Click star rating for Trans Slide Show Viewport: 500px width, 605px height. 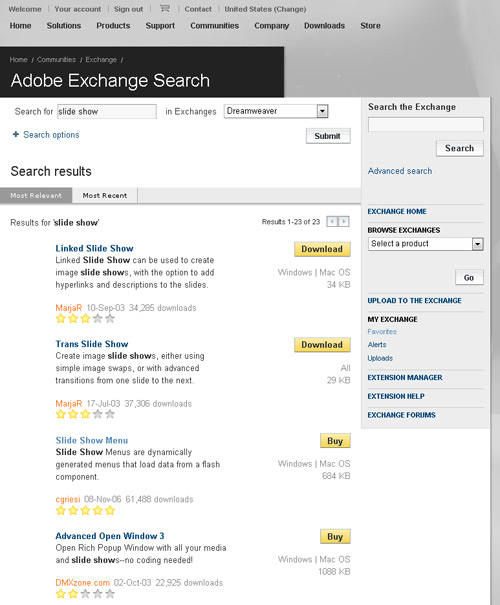pyautogui.click(x=85, y=414)
